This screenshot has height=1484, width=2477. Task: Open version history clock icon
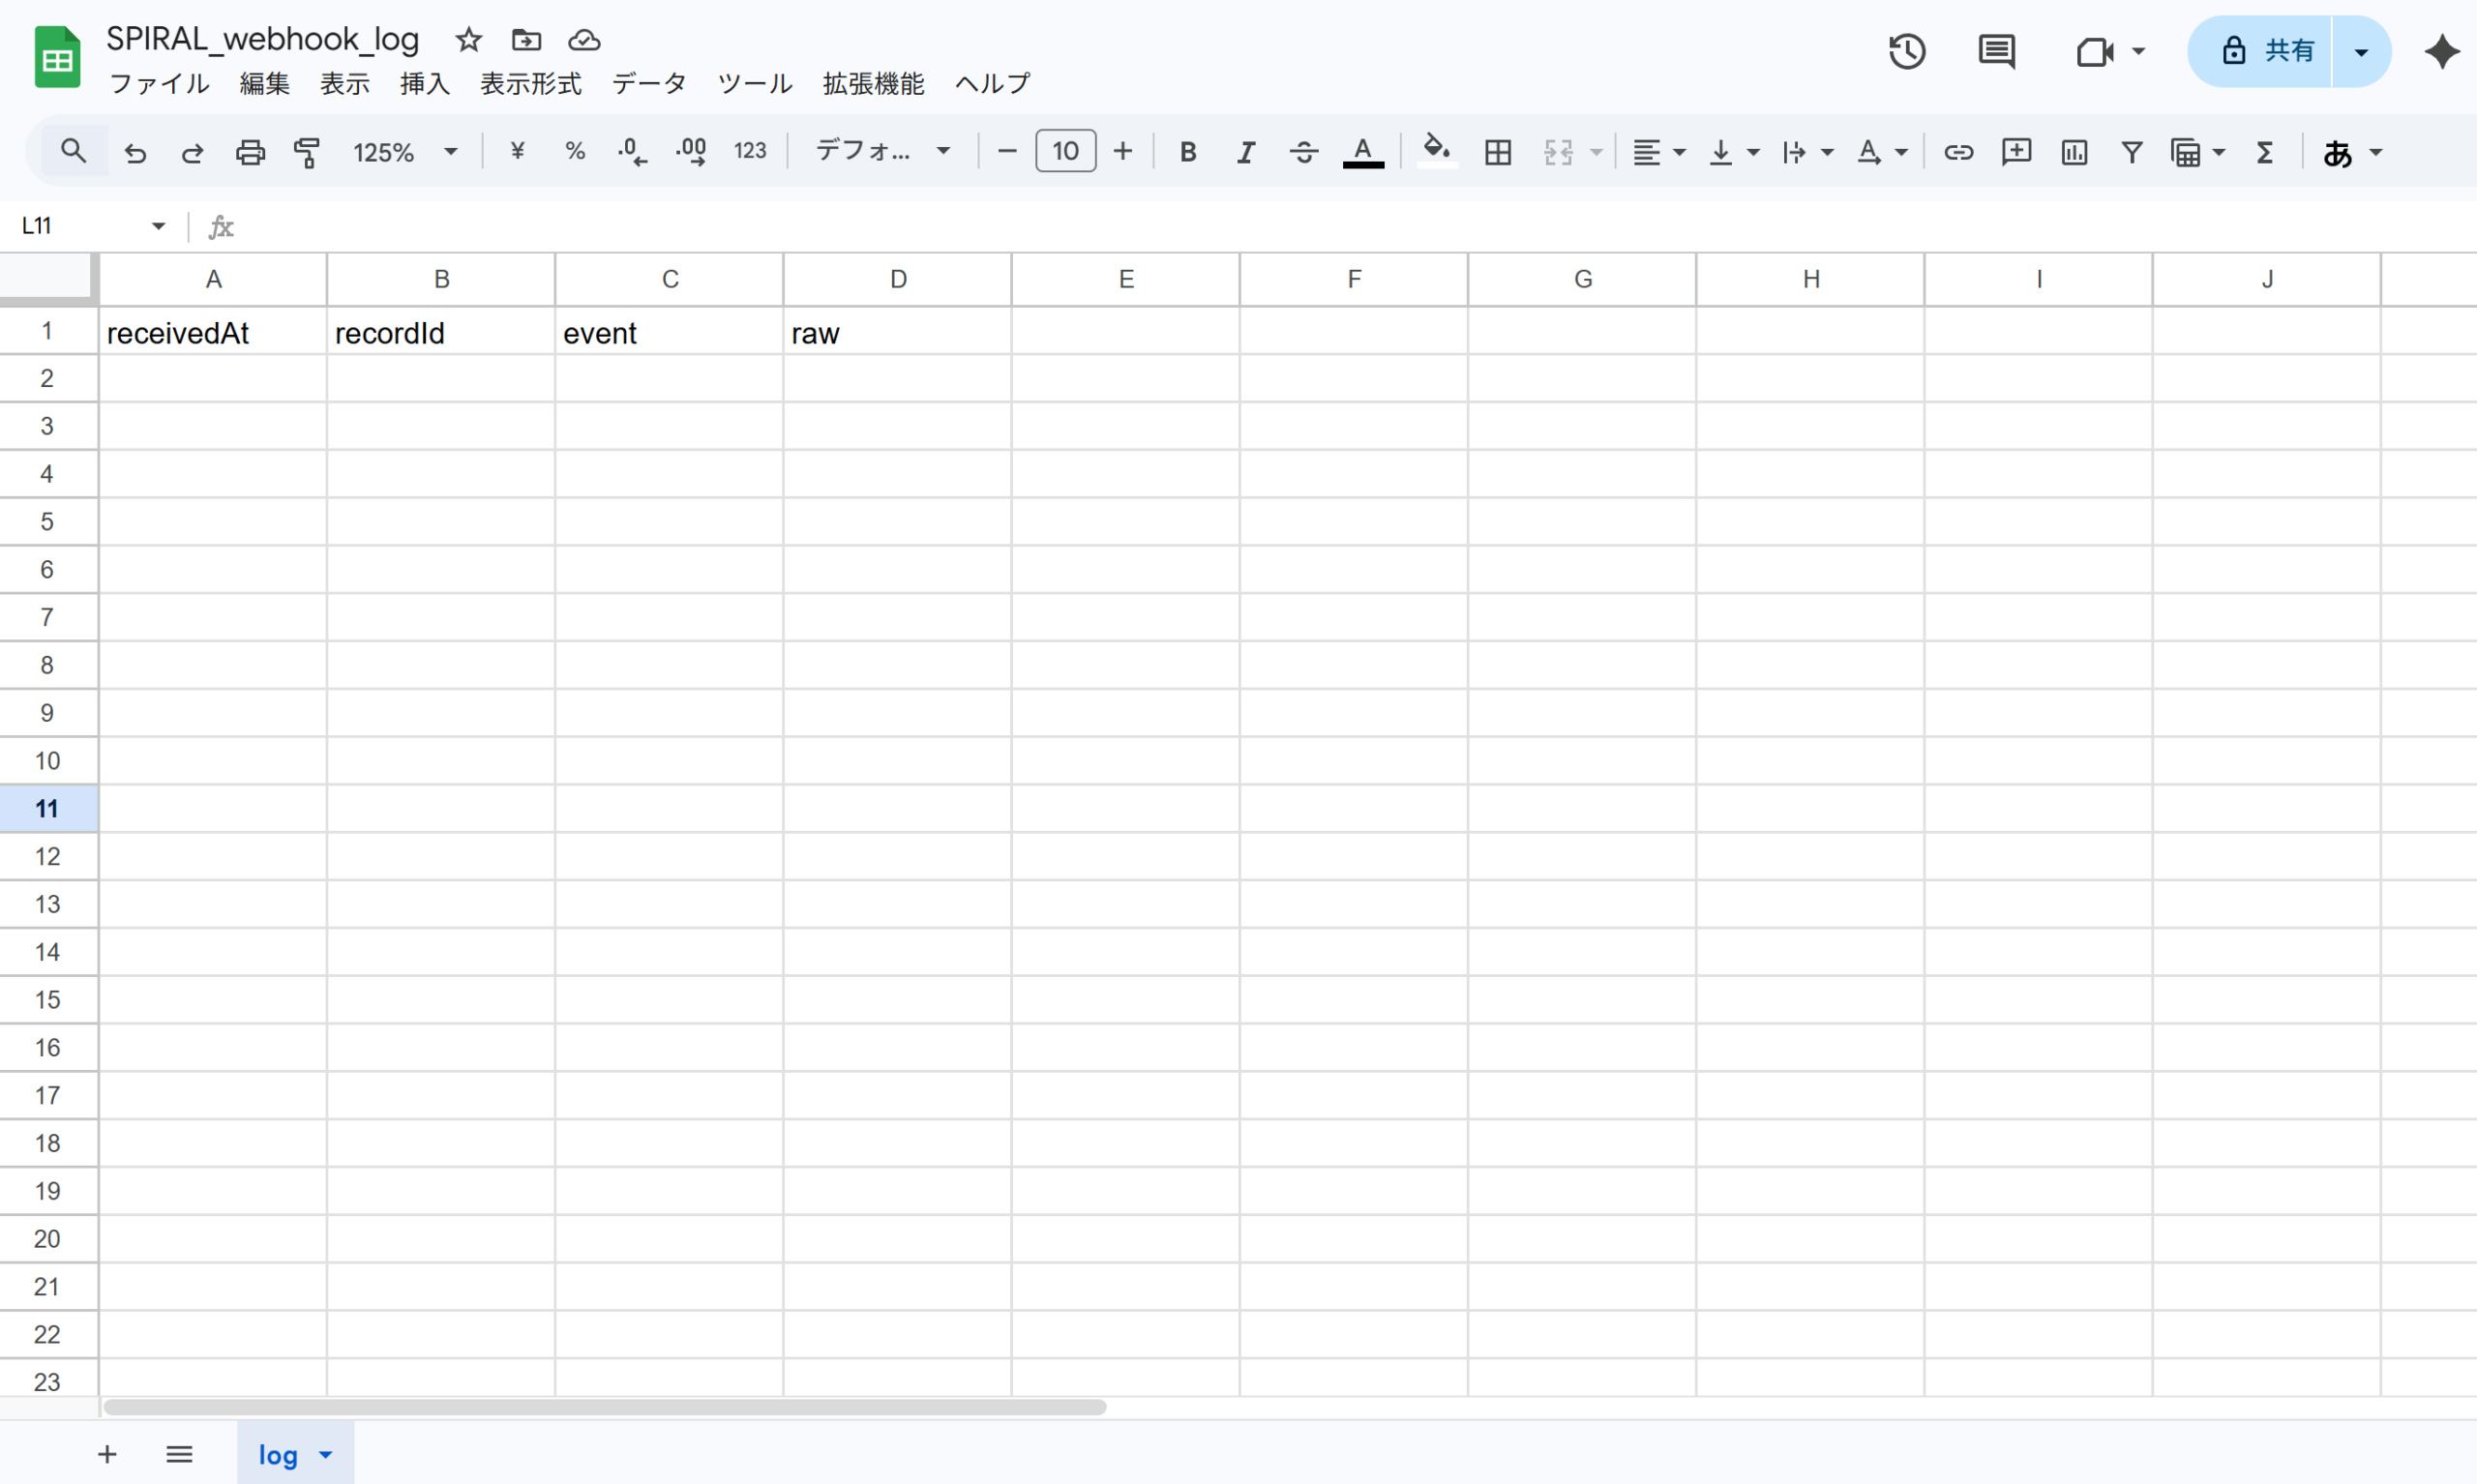[x=1906, y=51]
